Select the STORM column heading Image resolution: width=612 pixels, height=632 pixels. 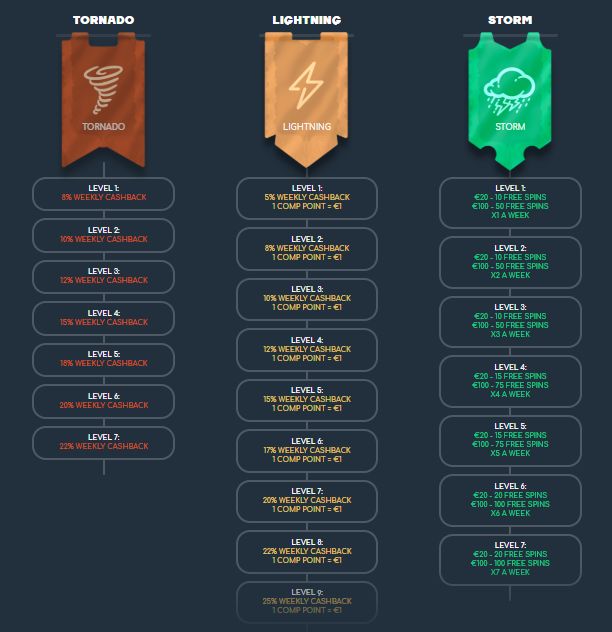[x=510, y=20]
